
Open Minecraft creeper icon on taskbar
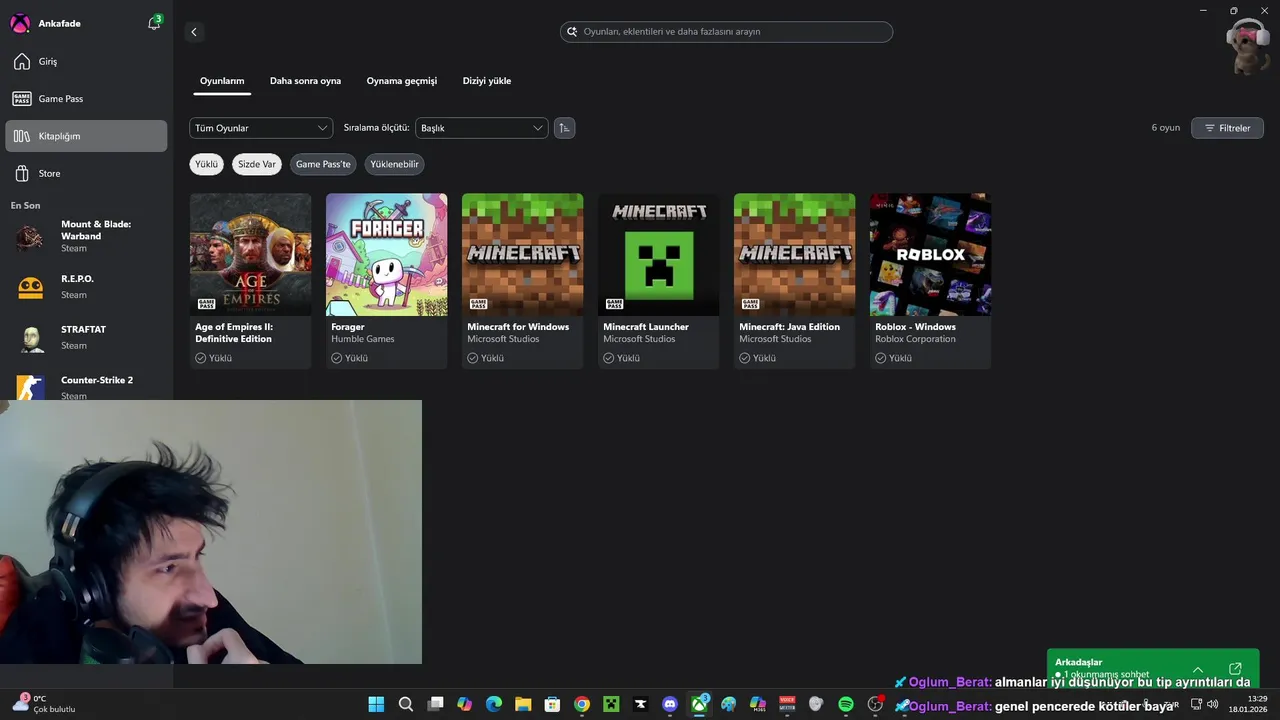611,704
